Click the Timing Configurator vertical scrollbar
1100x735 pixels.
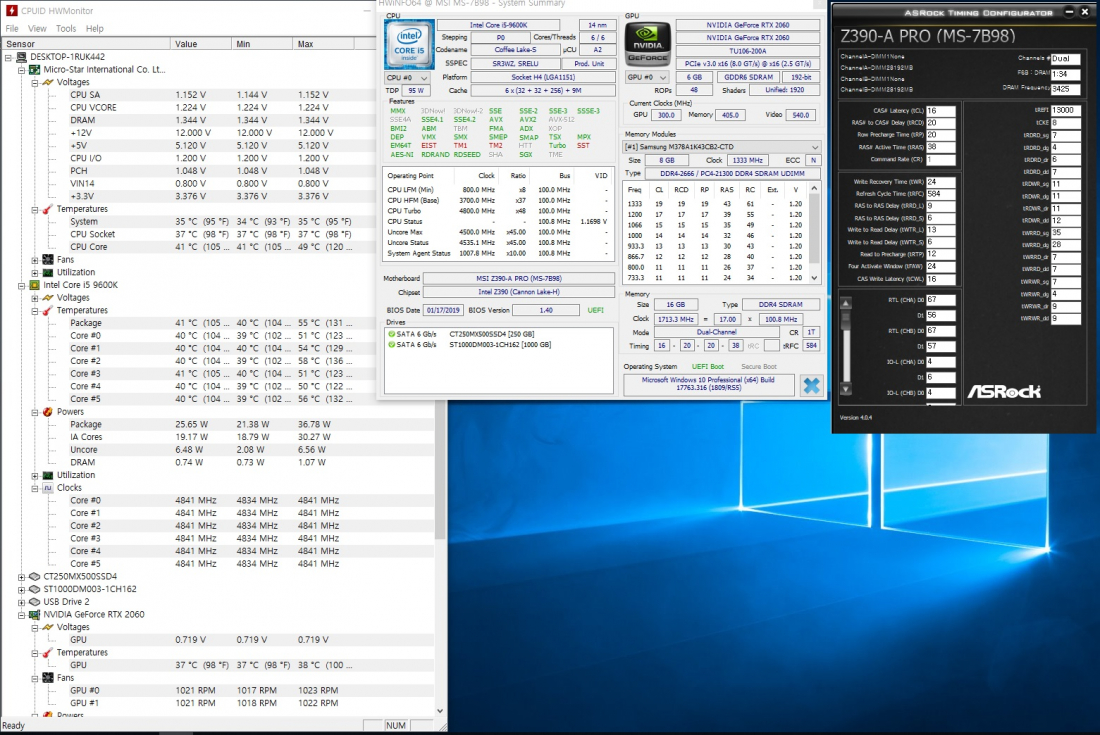tap(846, 346)
